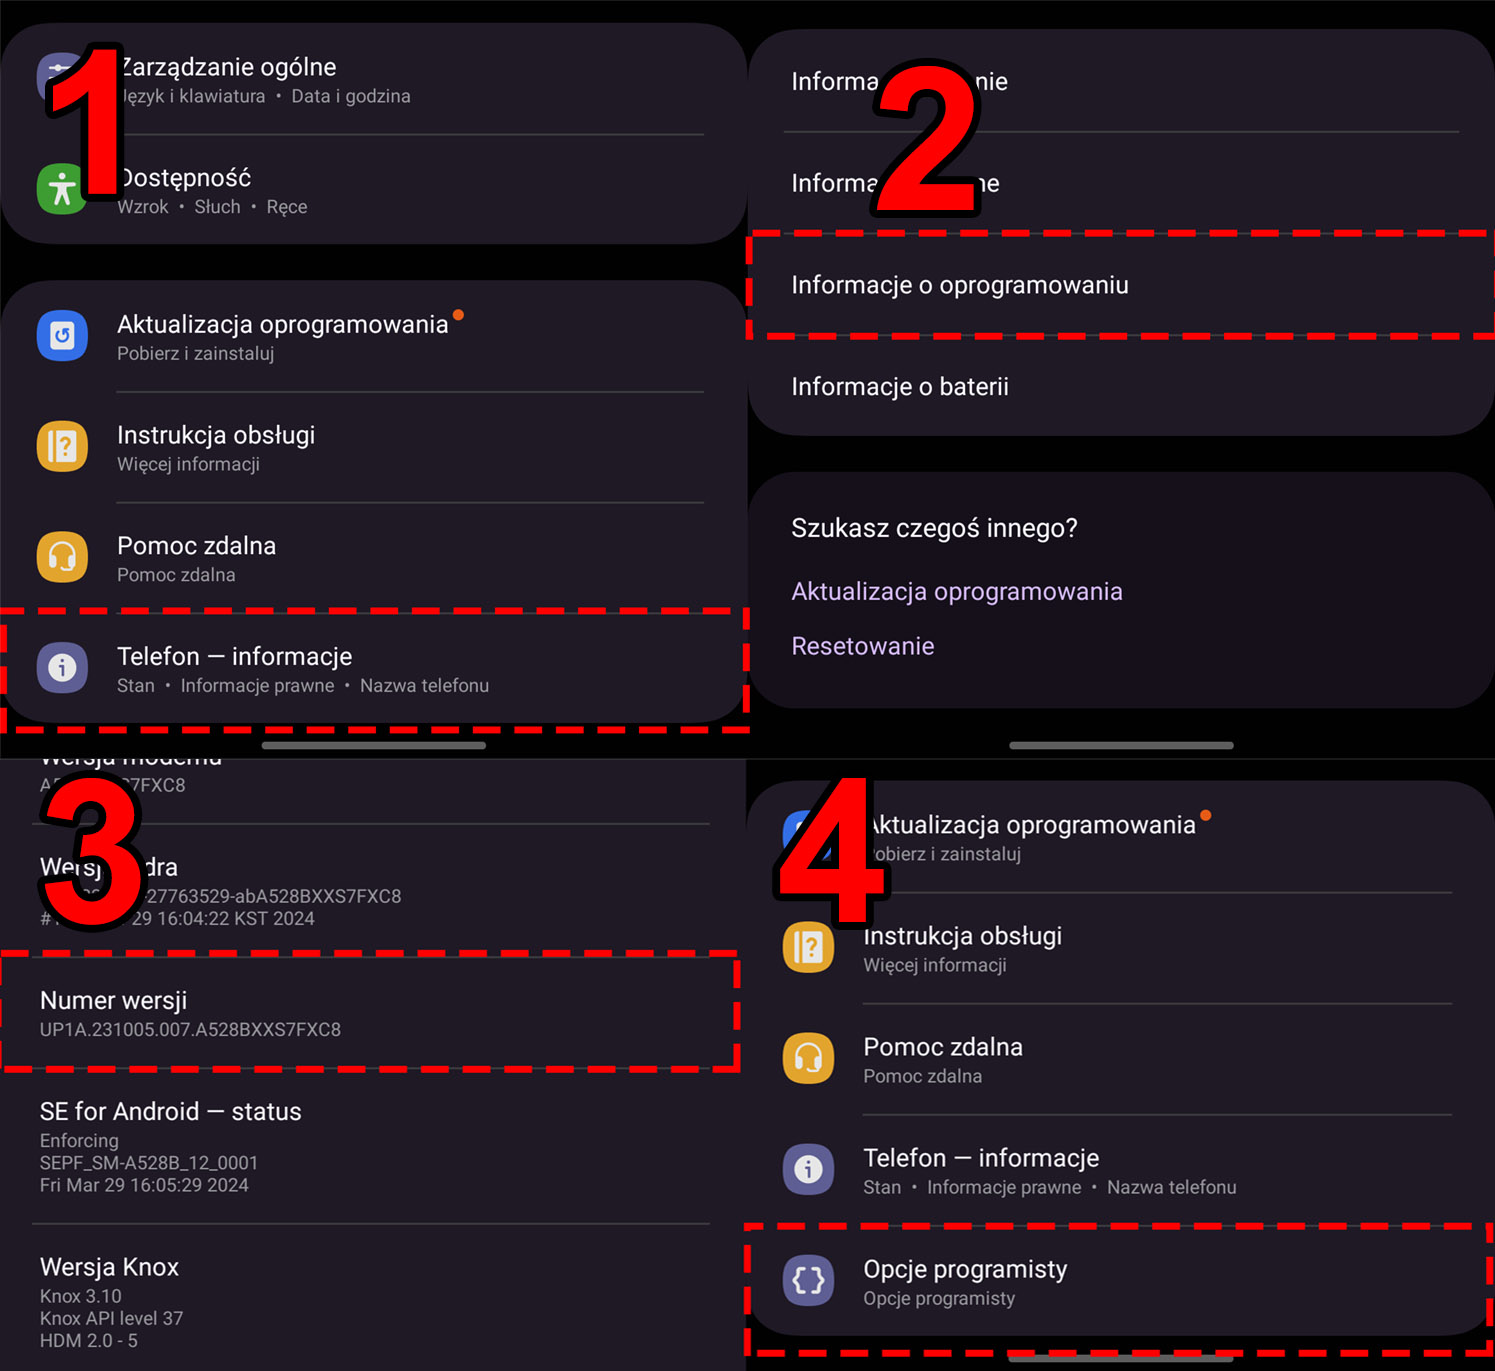Tap the Pomoc zdalna headset icon in panel 4
This screenshot has width=1495, height=1371.
coord(808,1058)
